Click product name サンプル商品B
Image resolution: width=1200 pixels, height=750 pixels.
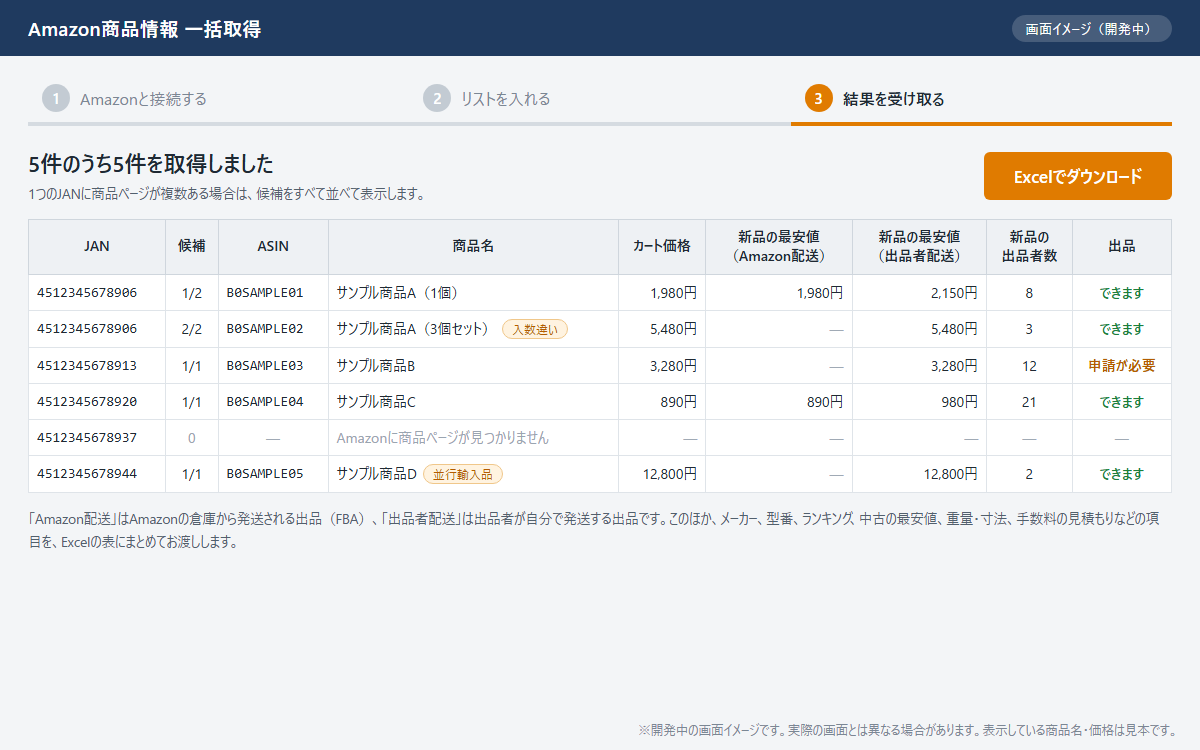[x=376, y=366]
